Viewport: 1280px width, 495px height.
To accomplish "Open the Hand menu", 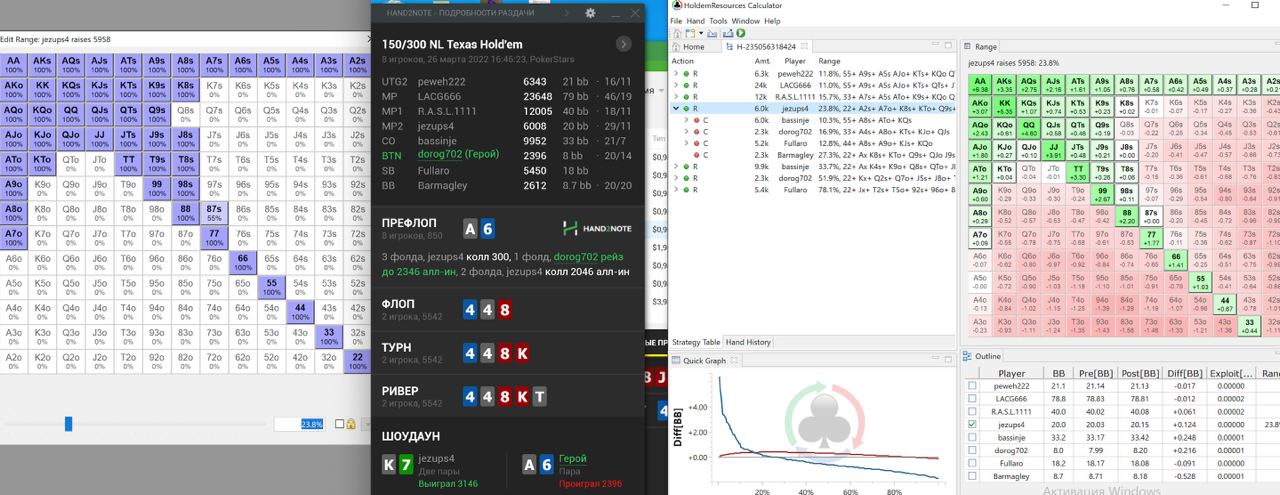I will tap(695, 21).
